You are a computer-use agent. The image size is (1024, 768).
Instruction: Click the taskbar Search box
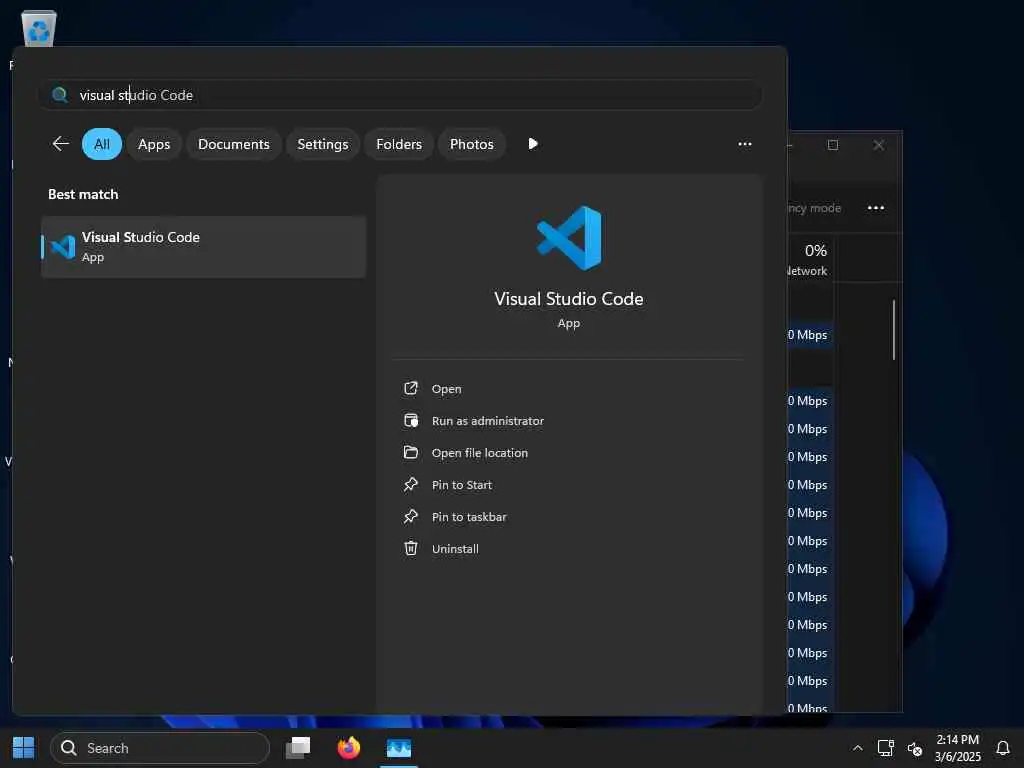coord(160,748)
